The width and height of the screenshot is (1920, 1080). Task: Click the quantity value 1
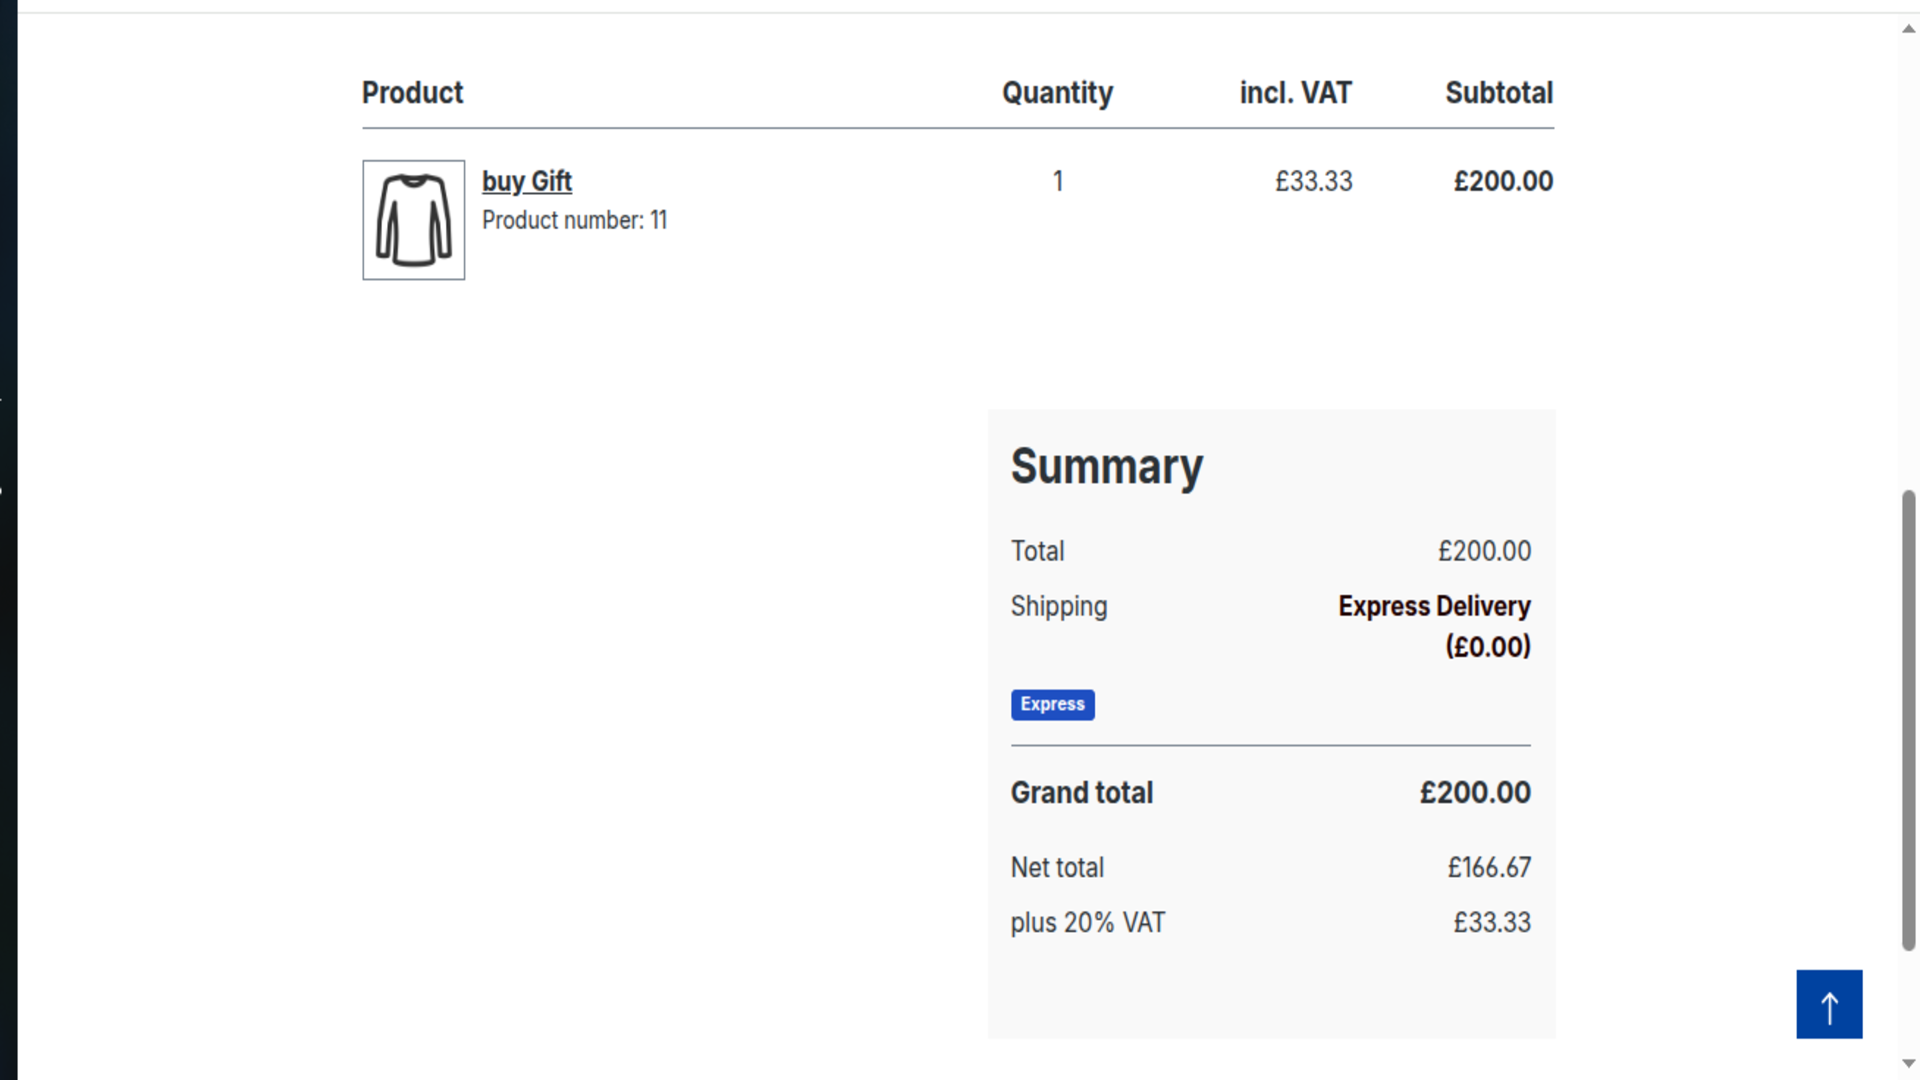click(1058, 181)
